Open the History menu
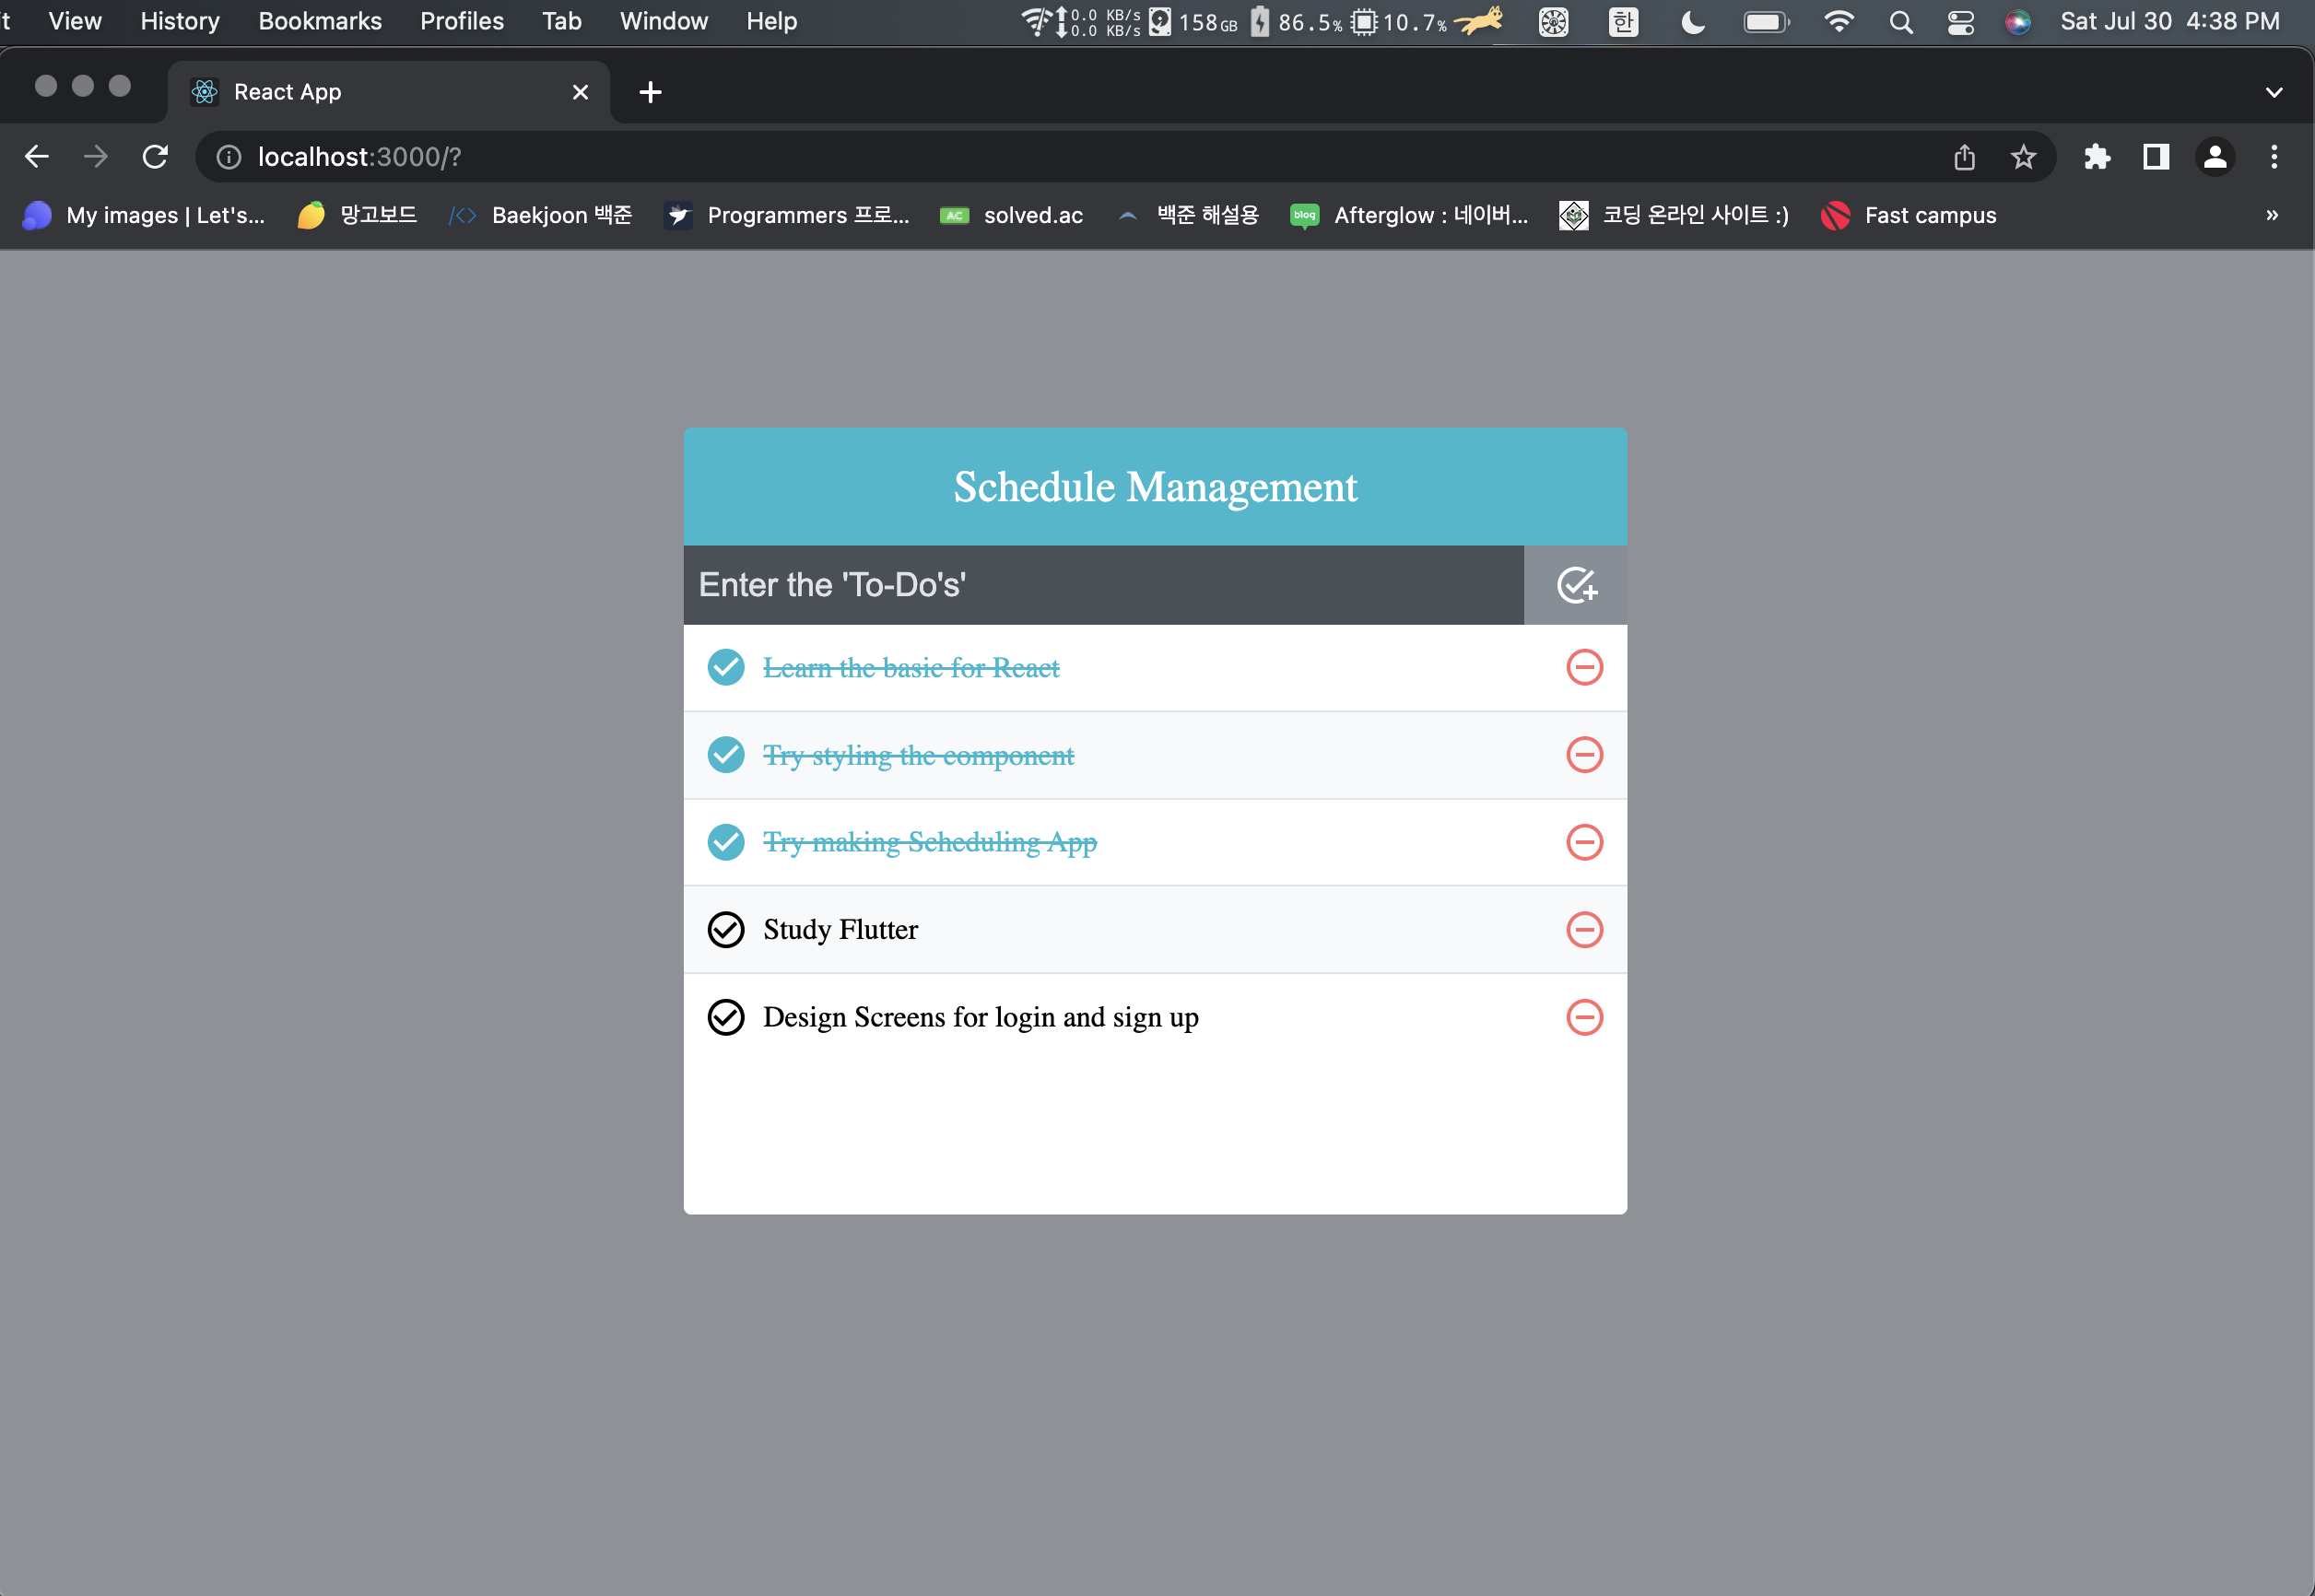This screenshot has height=1596, width=2315. pos(180,21)
